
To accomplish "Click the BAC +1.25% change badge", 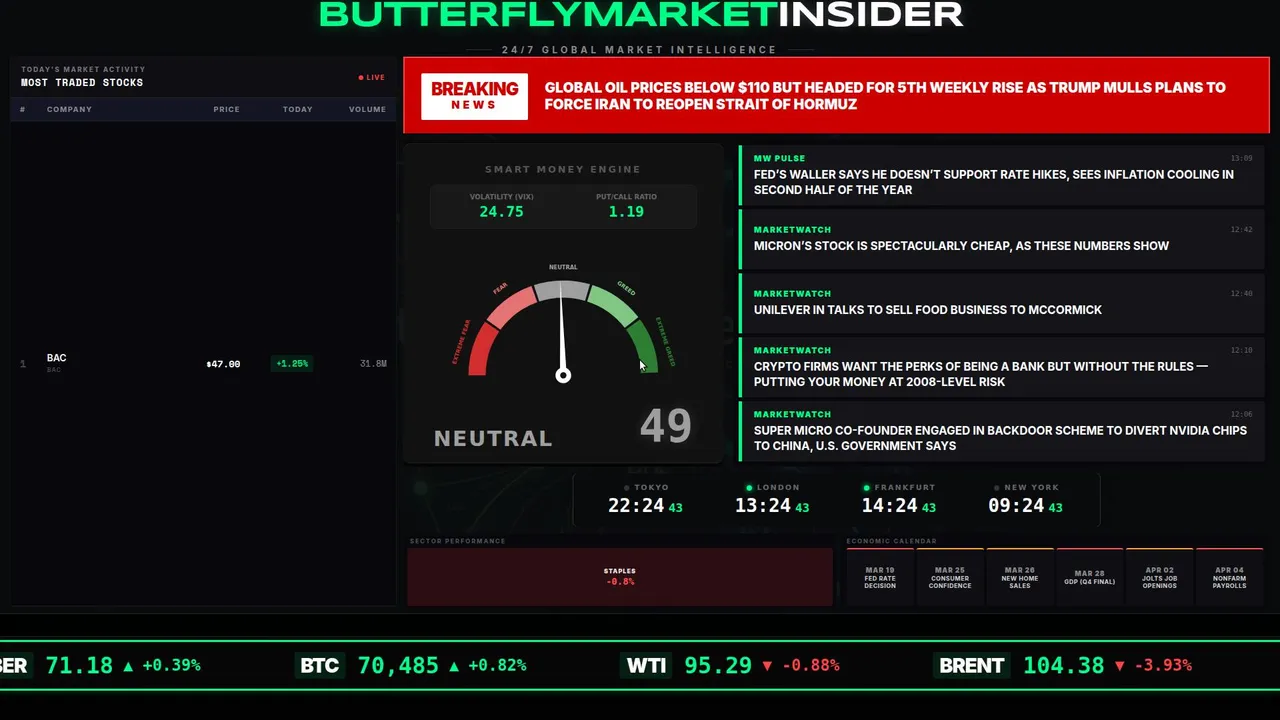I will [292, 364].
